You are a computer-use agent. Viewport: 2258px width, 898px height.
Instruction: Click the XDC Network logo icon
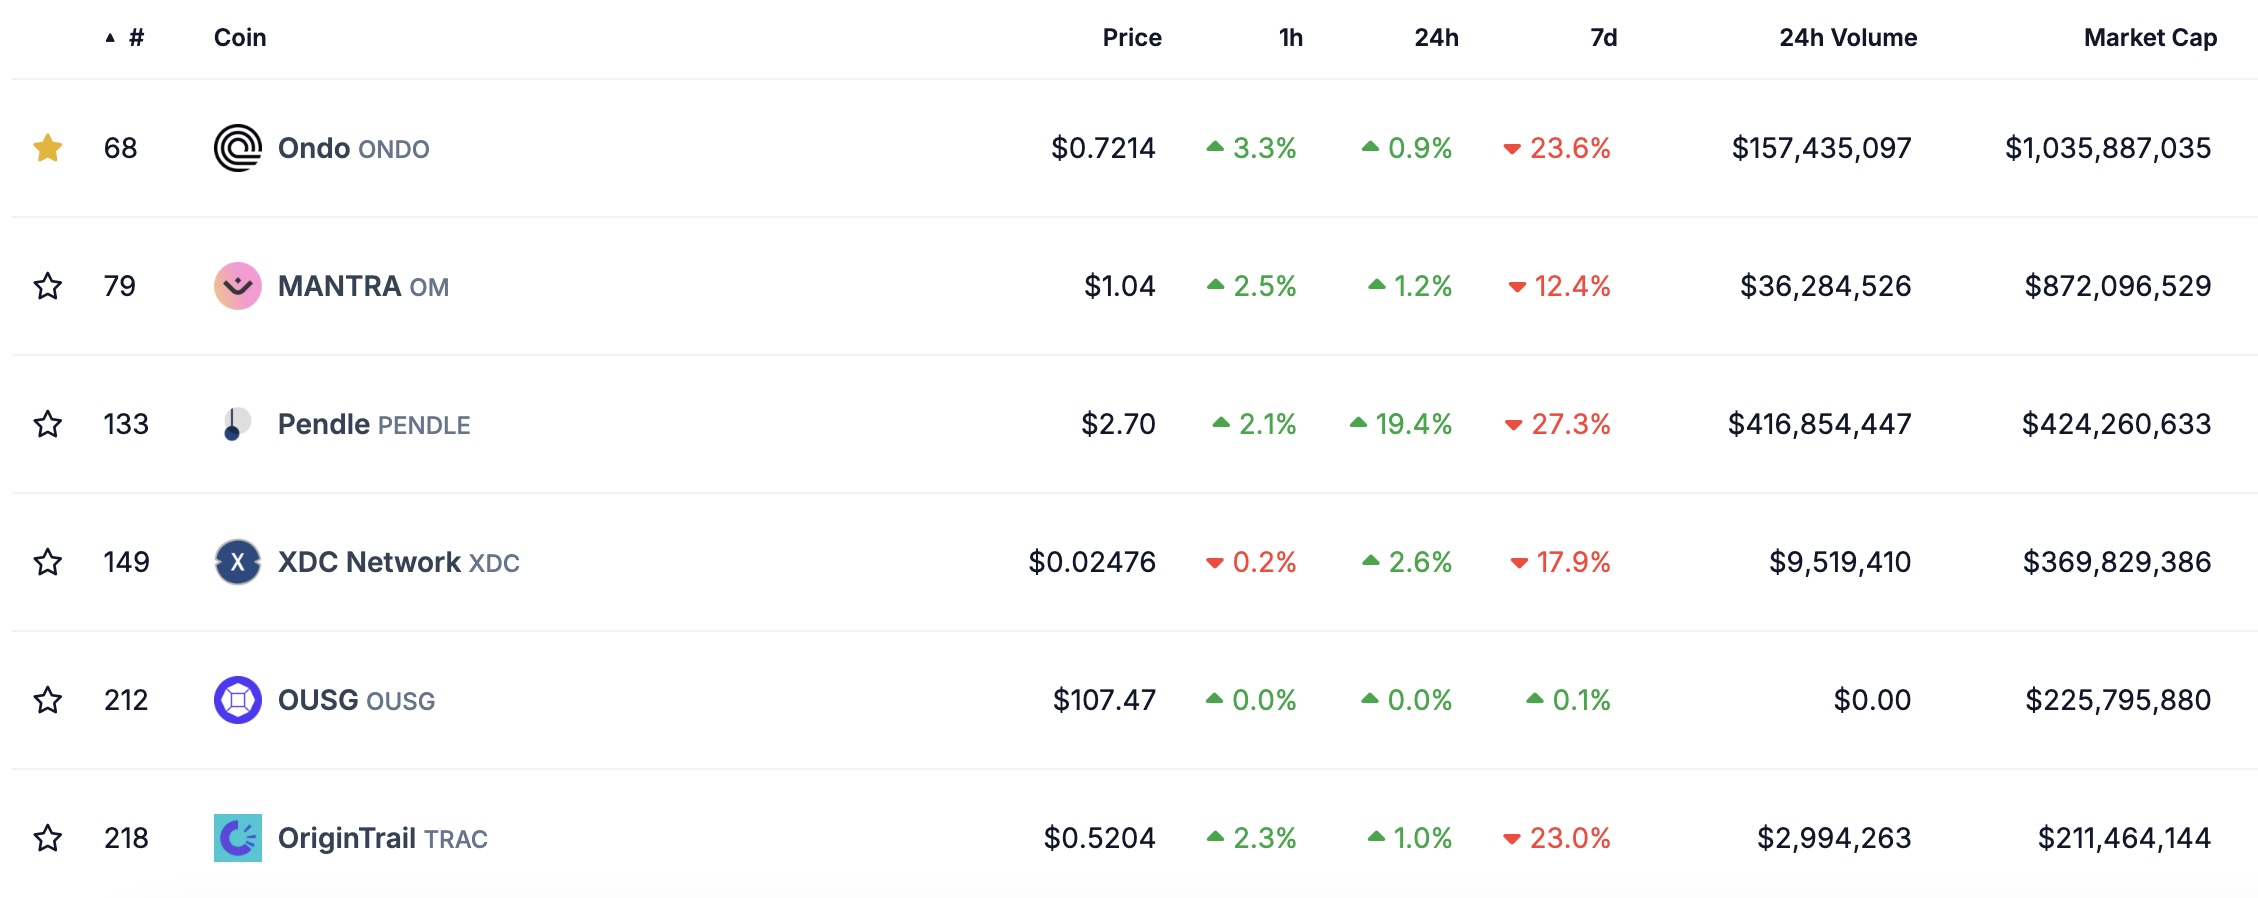pyautogui.click(x=238, y=562)
